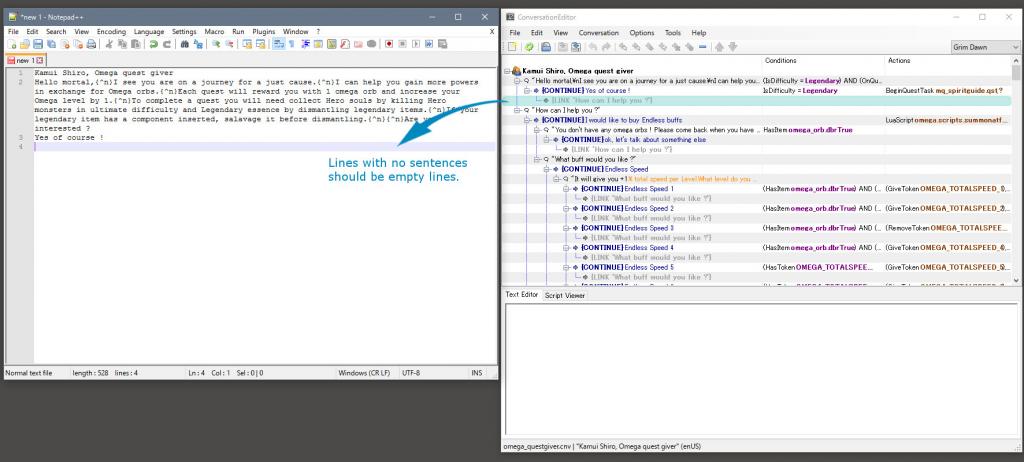Click Zoom in icon in Notepad++

pyautogui.click(x=216, y=44)
